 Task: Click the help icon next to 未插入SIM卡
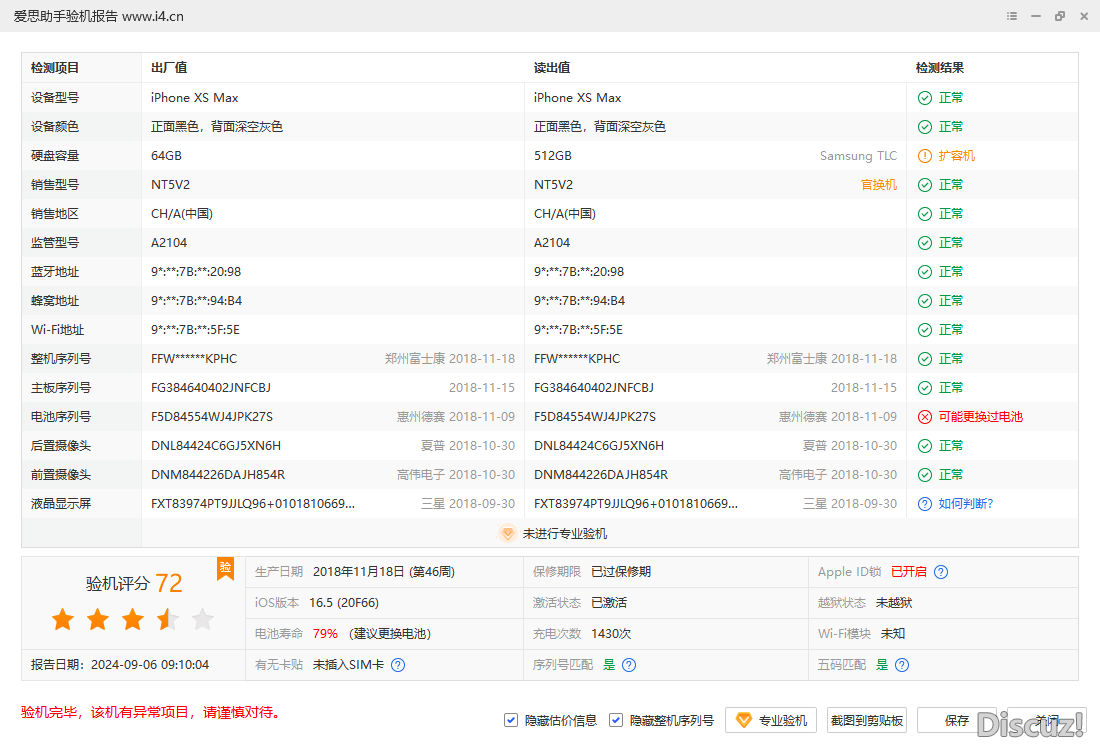coord(398,665)
